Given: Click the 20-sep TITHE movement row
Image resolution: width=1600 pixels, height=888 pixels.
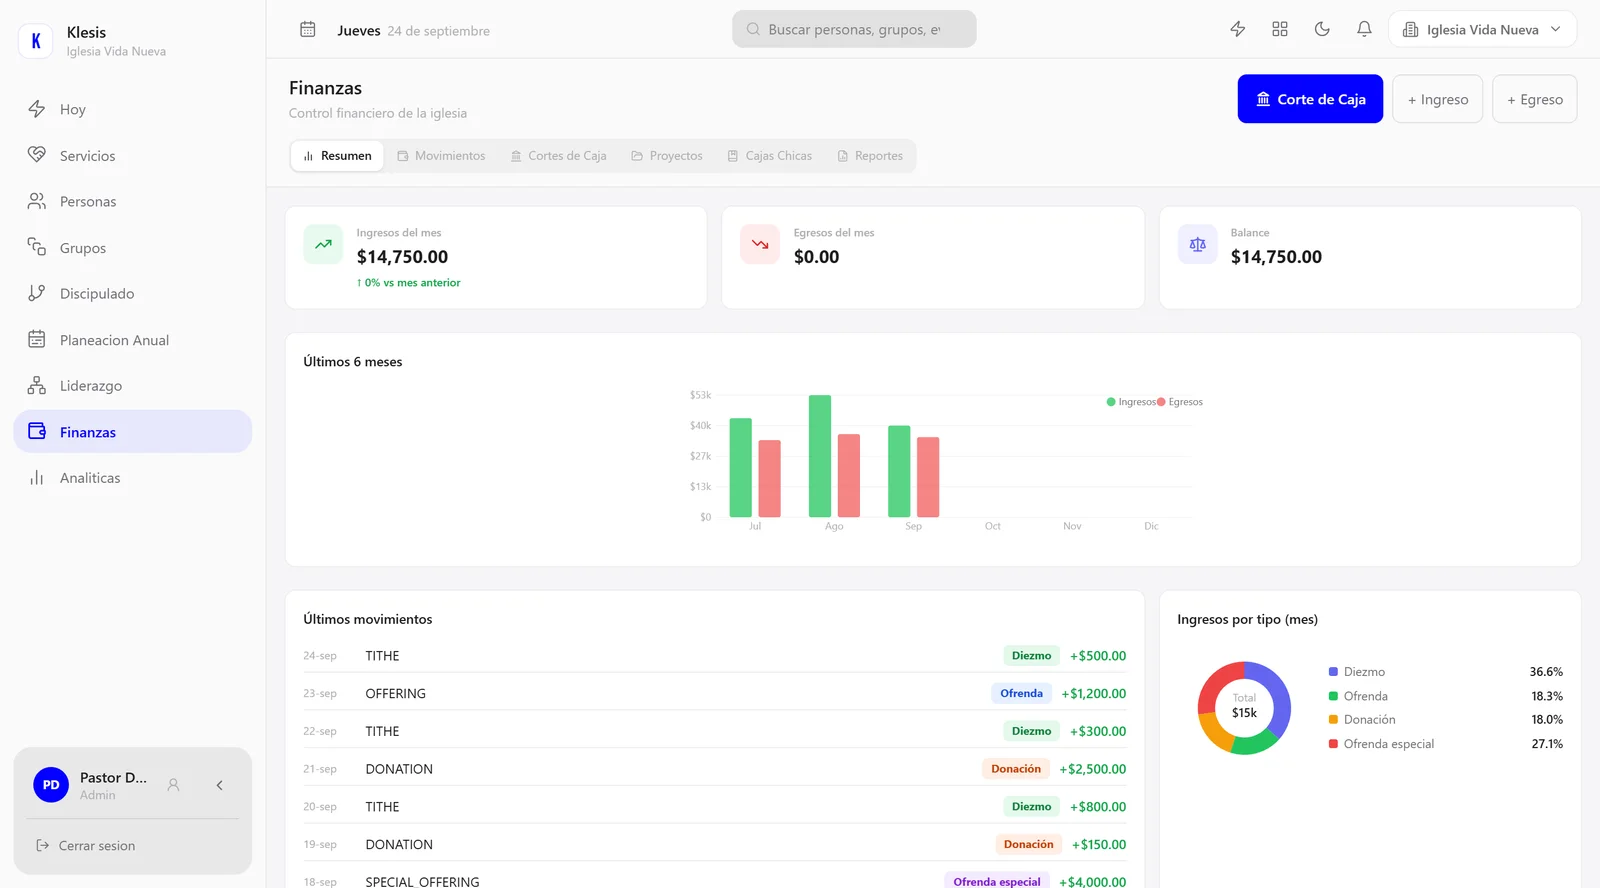Looking at the screenshot, I should (715, 806).
